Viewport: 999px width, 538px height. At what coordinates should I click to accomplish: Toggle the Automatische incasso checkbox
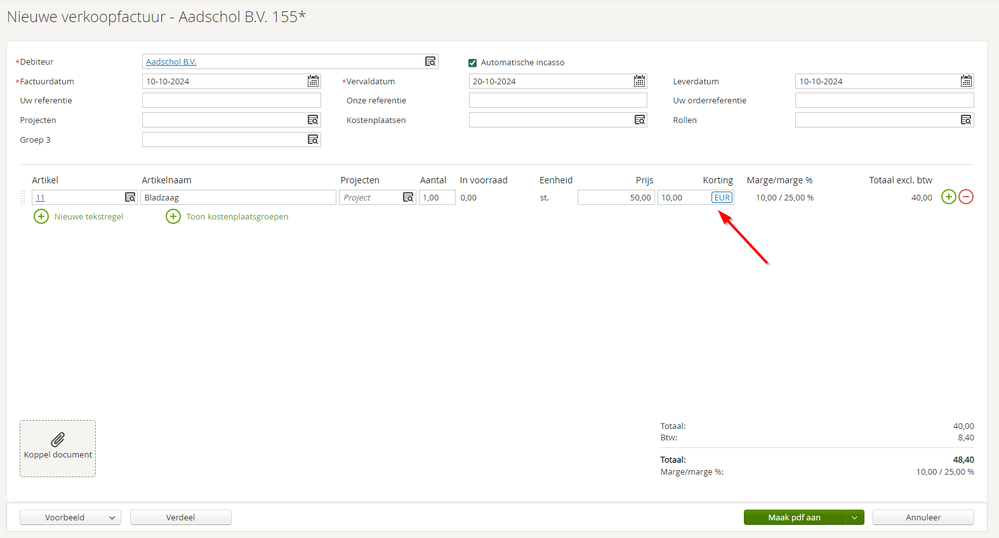472,62
